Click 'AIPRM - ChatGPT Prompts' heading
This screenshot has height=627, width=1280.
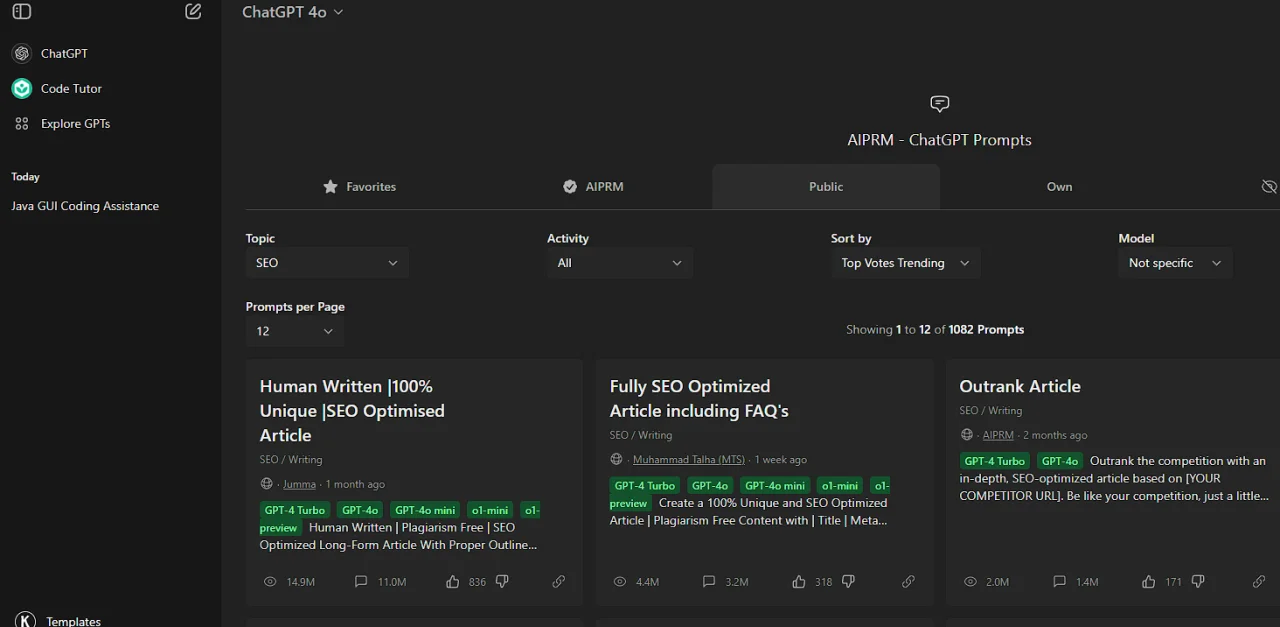939,140
